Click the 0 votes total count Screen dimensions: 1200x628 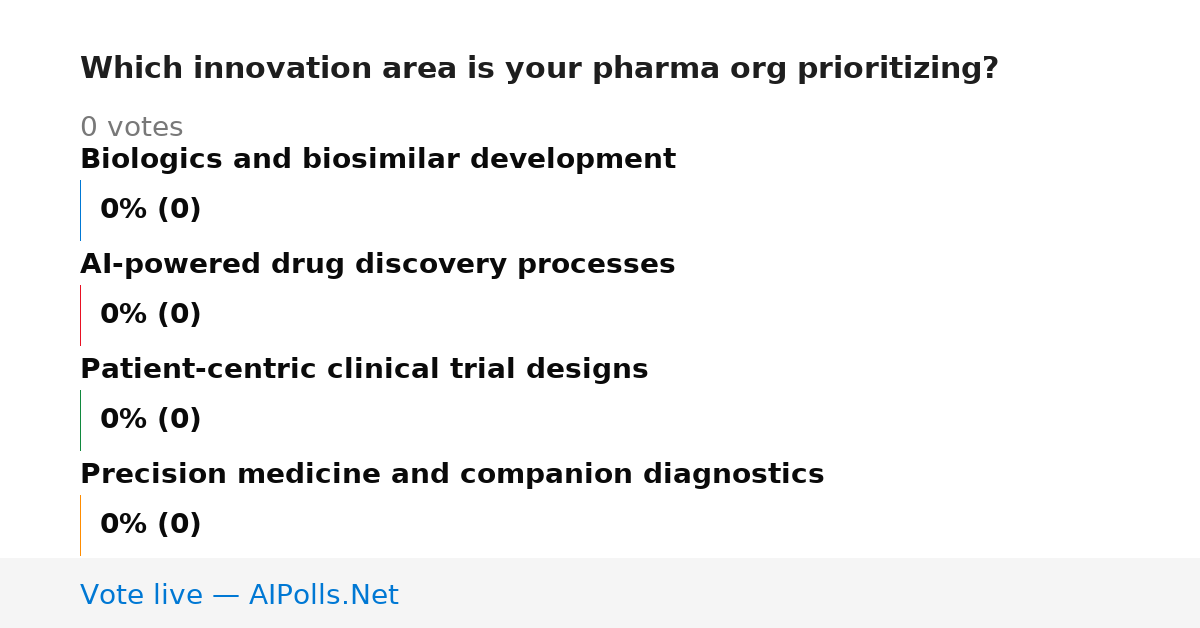131,128
